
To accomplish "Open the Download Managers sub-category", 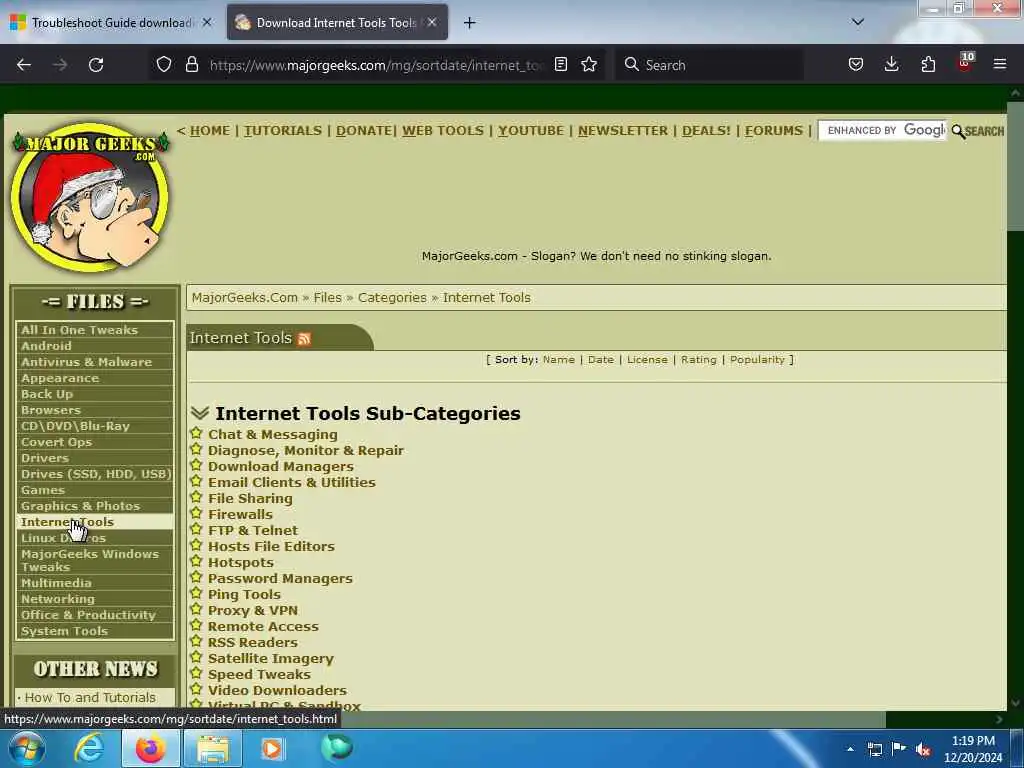I will 281,466.
